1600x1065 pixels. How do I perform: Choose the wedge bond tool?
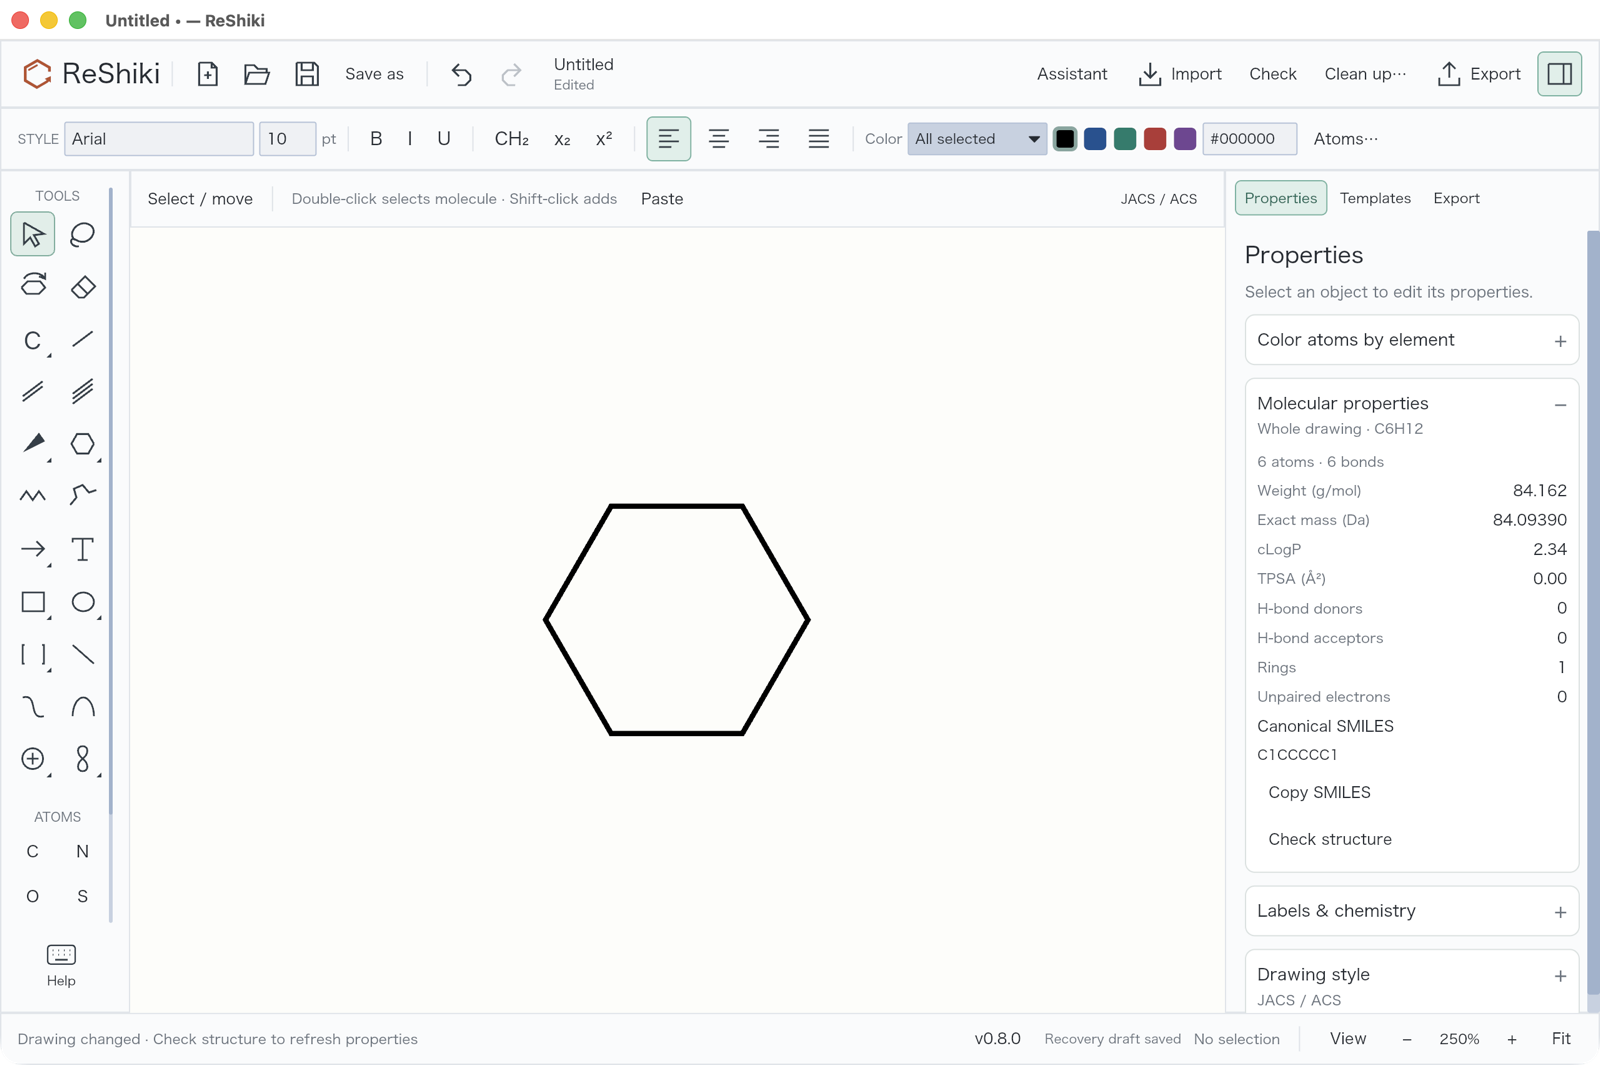click(x=33, y=443)
